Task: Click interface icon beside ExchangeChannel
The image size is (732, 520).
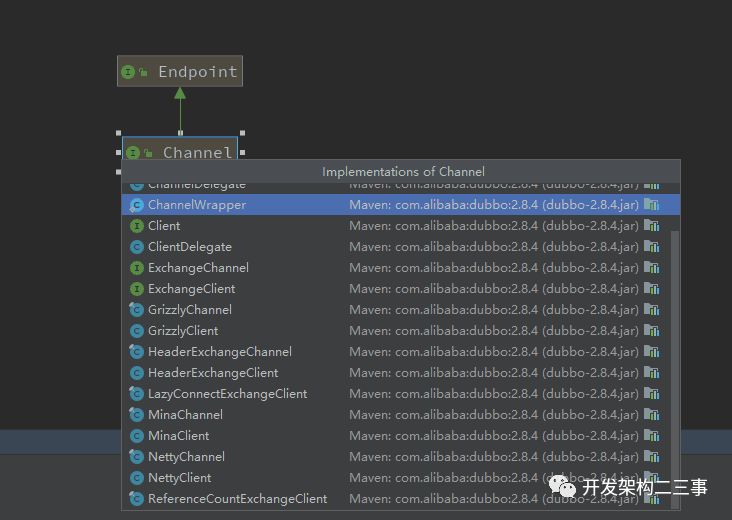Action: [x=136, y=268]
